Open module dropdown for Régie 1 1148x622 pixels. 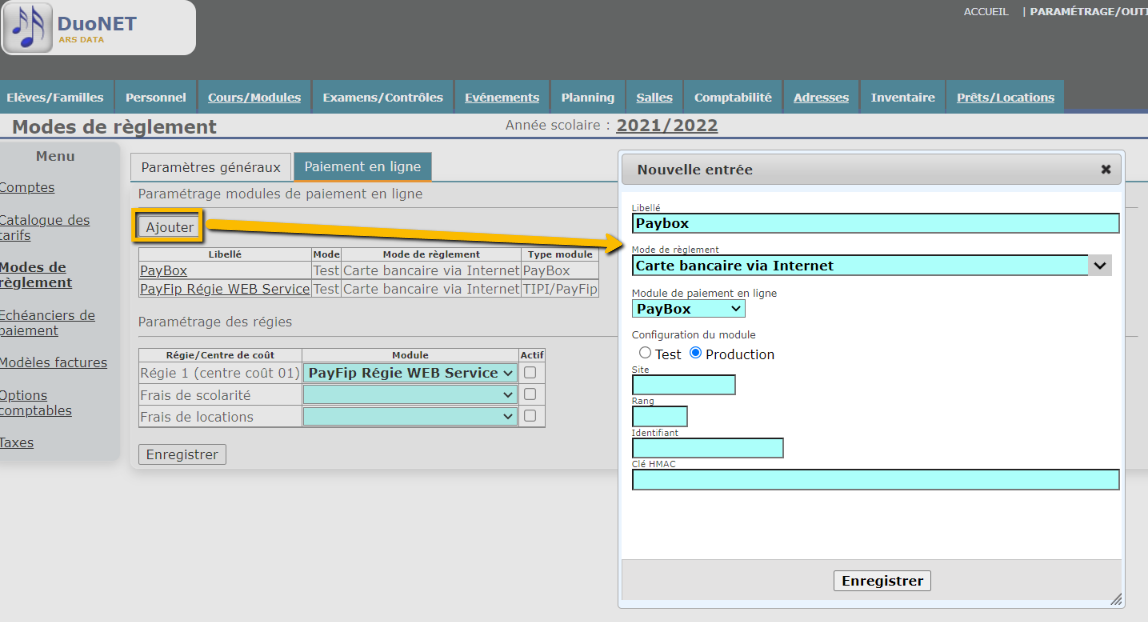(410, 373)
